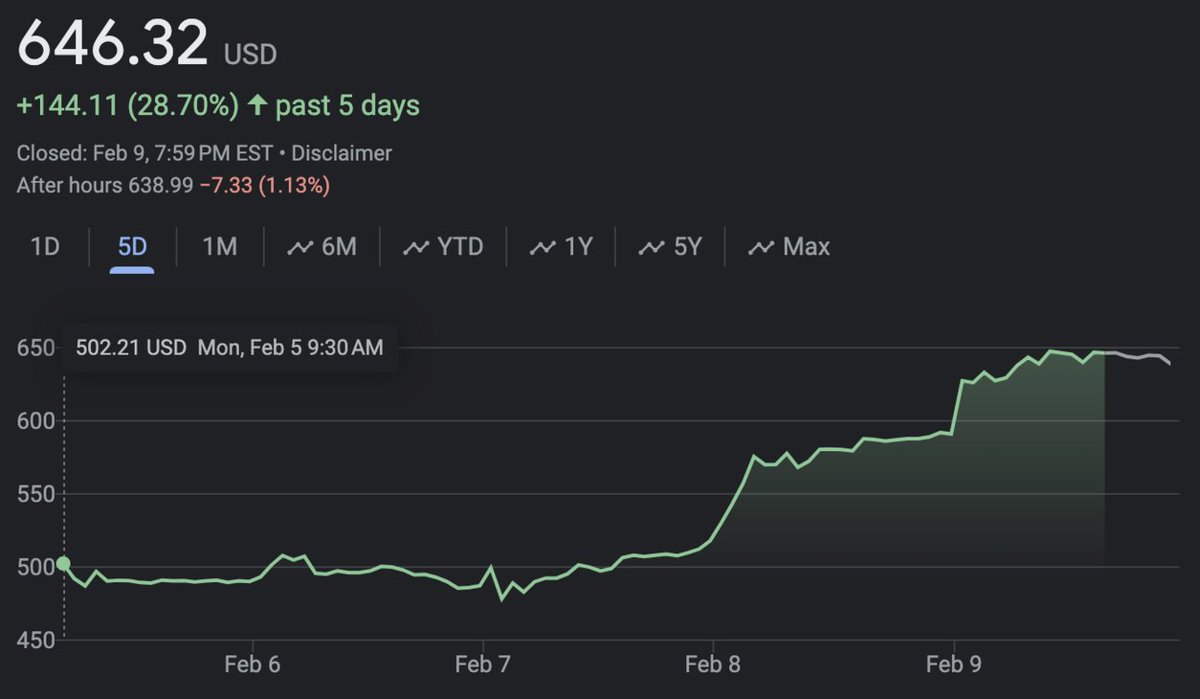Click the sparkline icon beside 6M
The height and width of the screenshot is (699, 1200).
click(298, 246)
